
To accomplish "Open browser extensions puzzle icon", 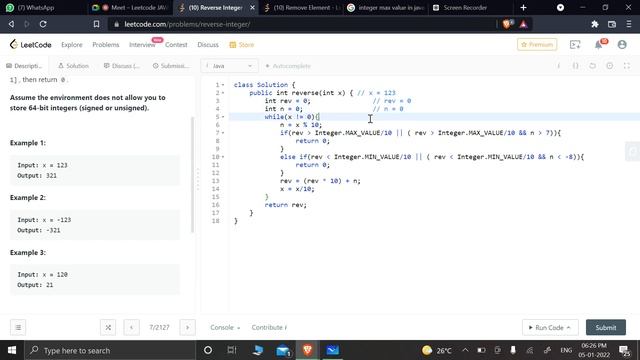I will (595, 24).
